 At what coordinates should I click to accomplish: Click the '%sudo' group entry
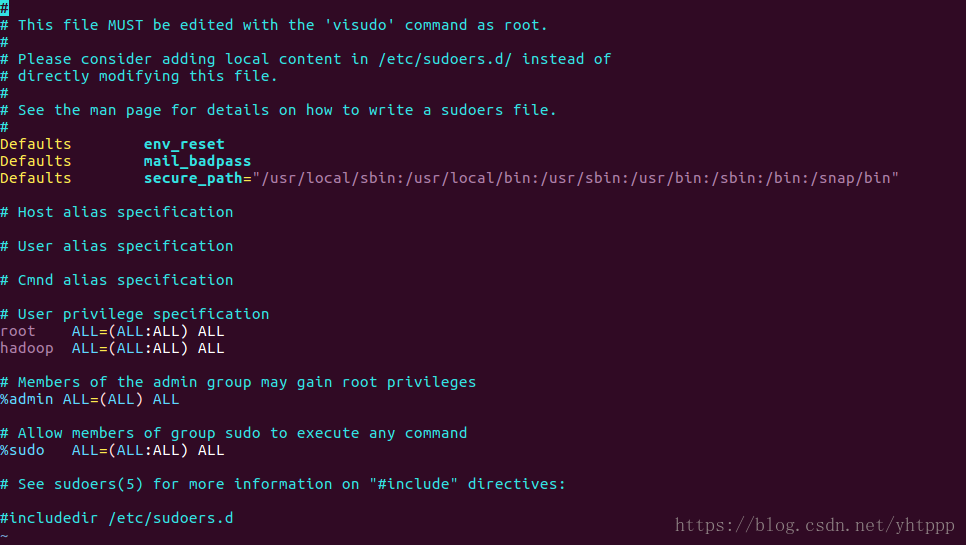tap(22, 450)
